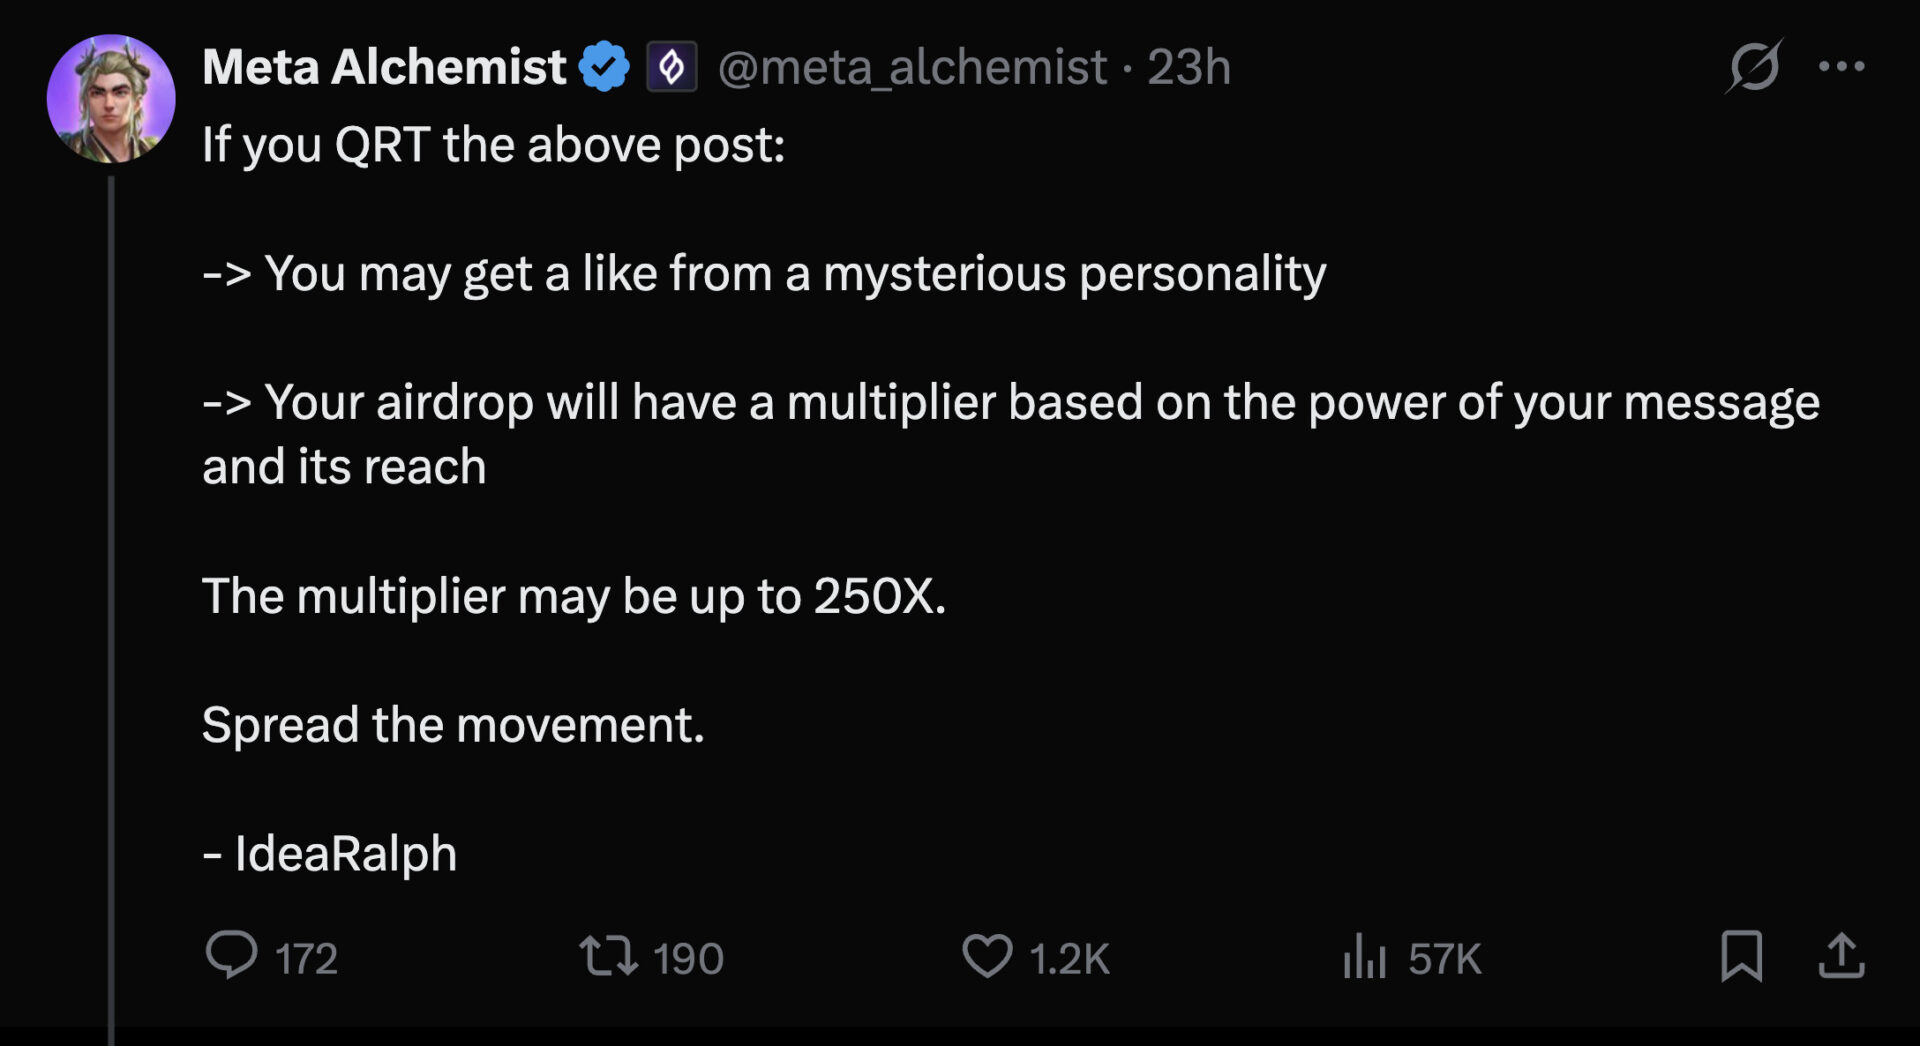Open the repost arrows menu
Screen dimensions: 1920x1046
point(609,955)
